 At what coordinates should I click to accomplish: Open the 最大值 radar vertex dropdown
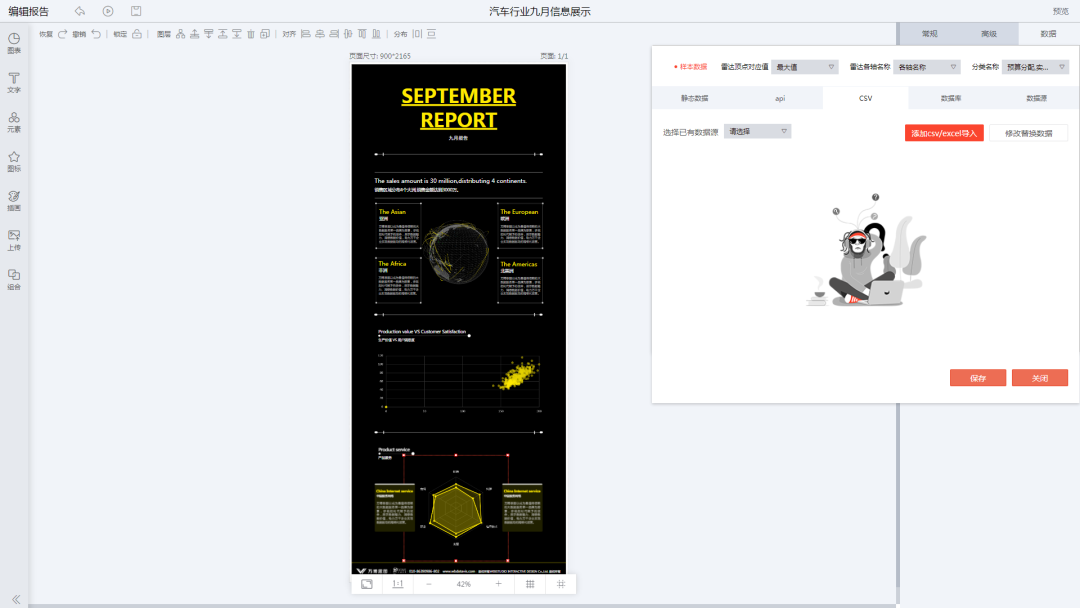[804, 67]
